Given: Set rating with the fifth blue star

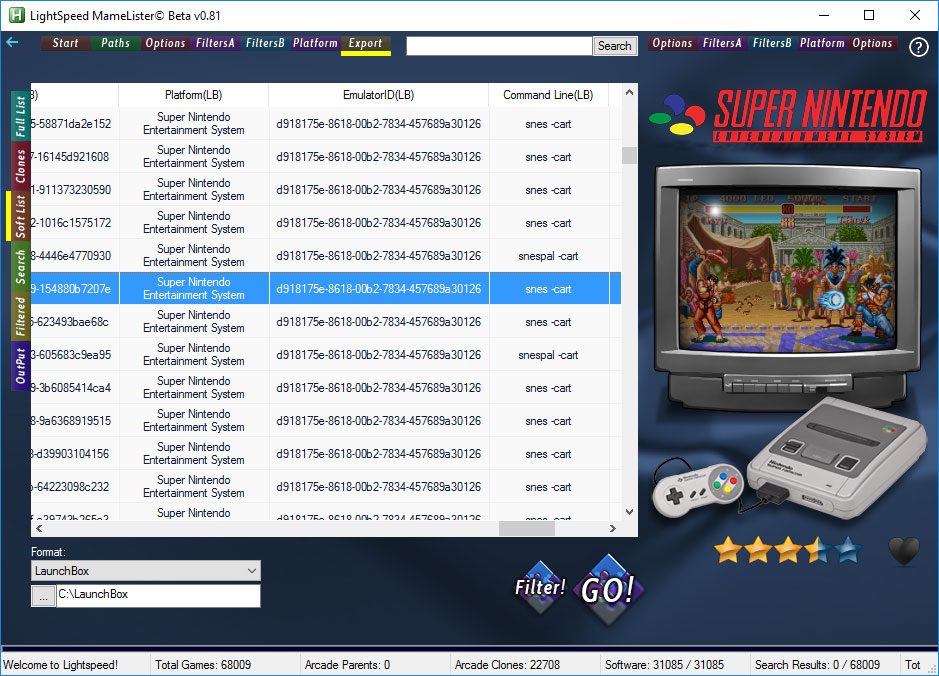Looking at the screenshot, I should click(x=848, y=550).
